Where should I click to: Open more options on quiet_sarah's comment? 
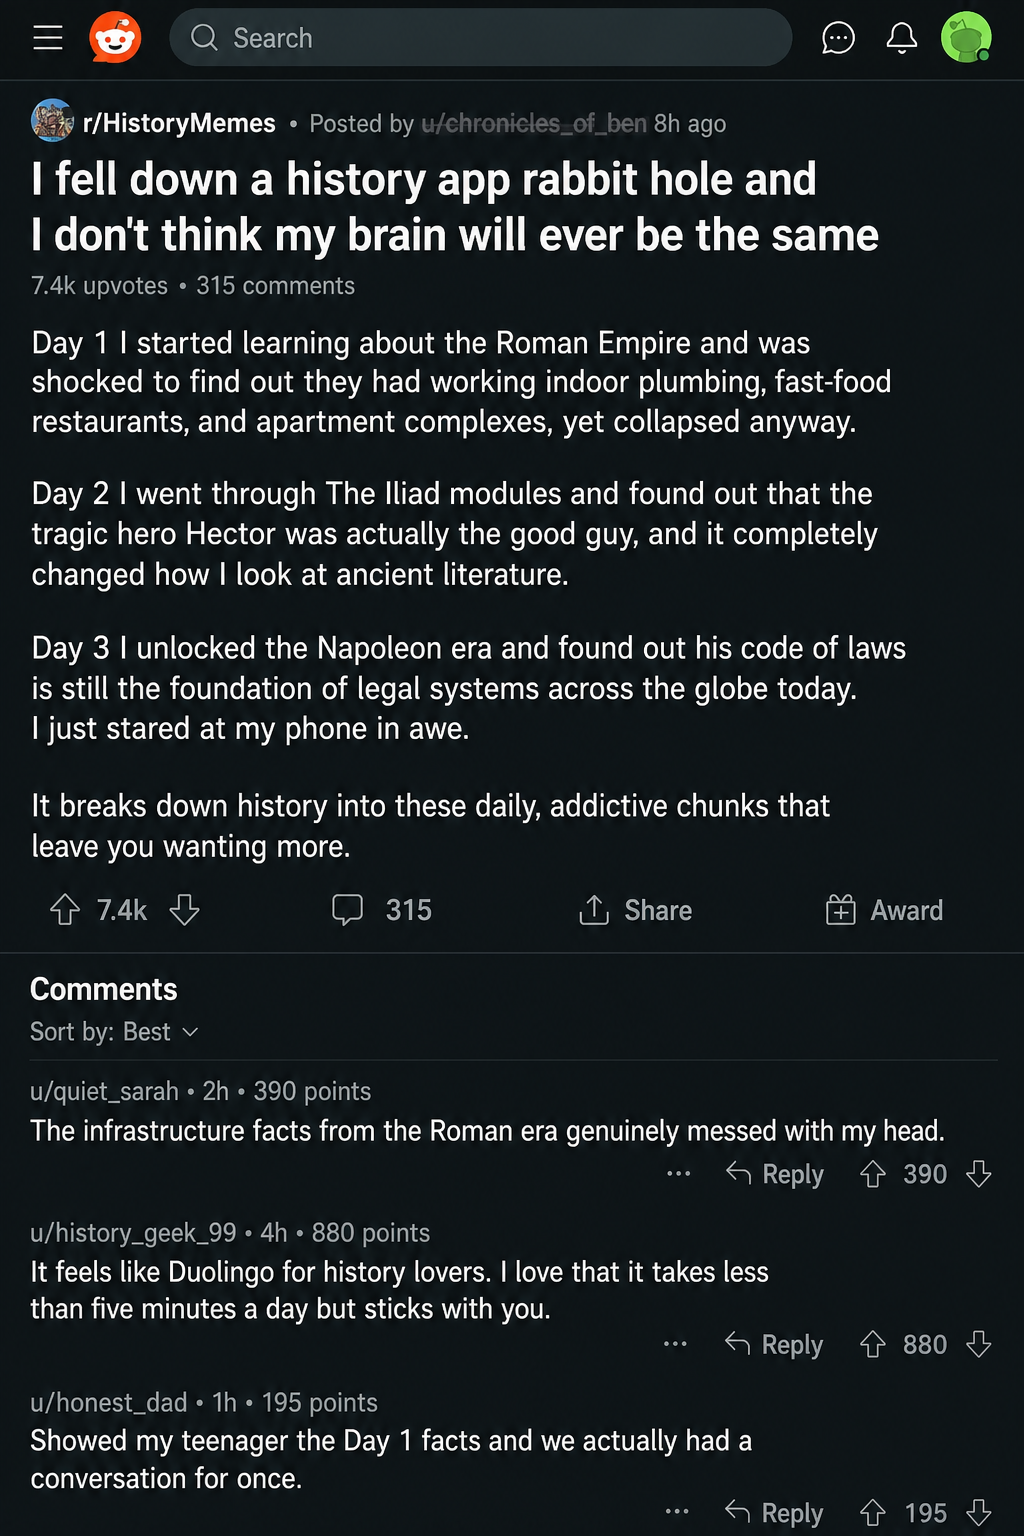click(678, 1174)
